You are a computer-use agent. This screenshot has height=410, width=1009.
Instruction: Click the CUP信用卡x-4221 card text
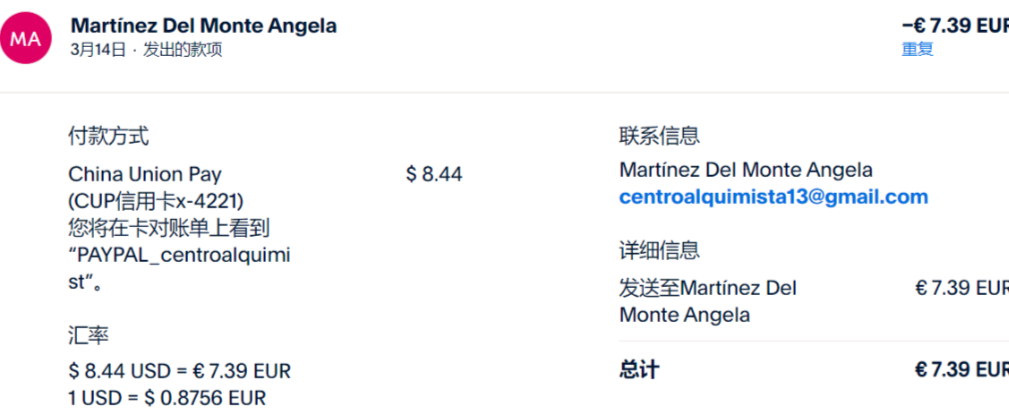click(156, 201)
